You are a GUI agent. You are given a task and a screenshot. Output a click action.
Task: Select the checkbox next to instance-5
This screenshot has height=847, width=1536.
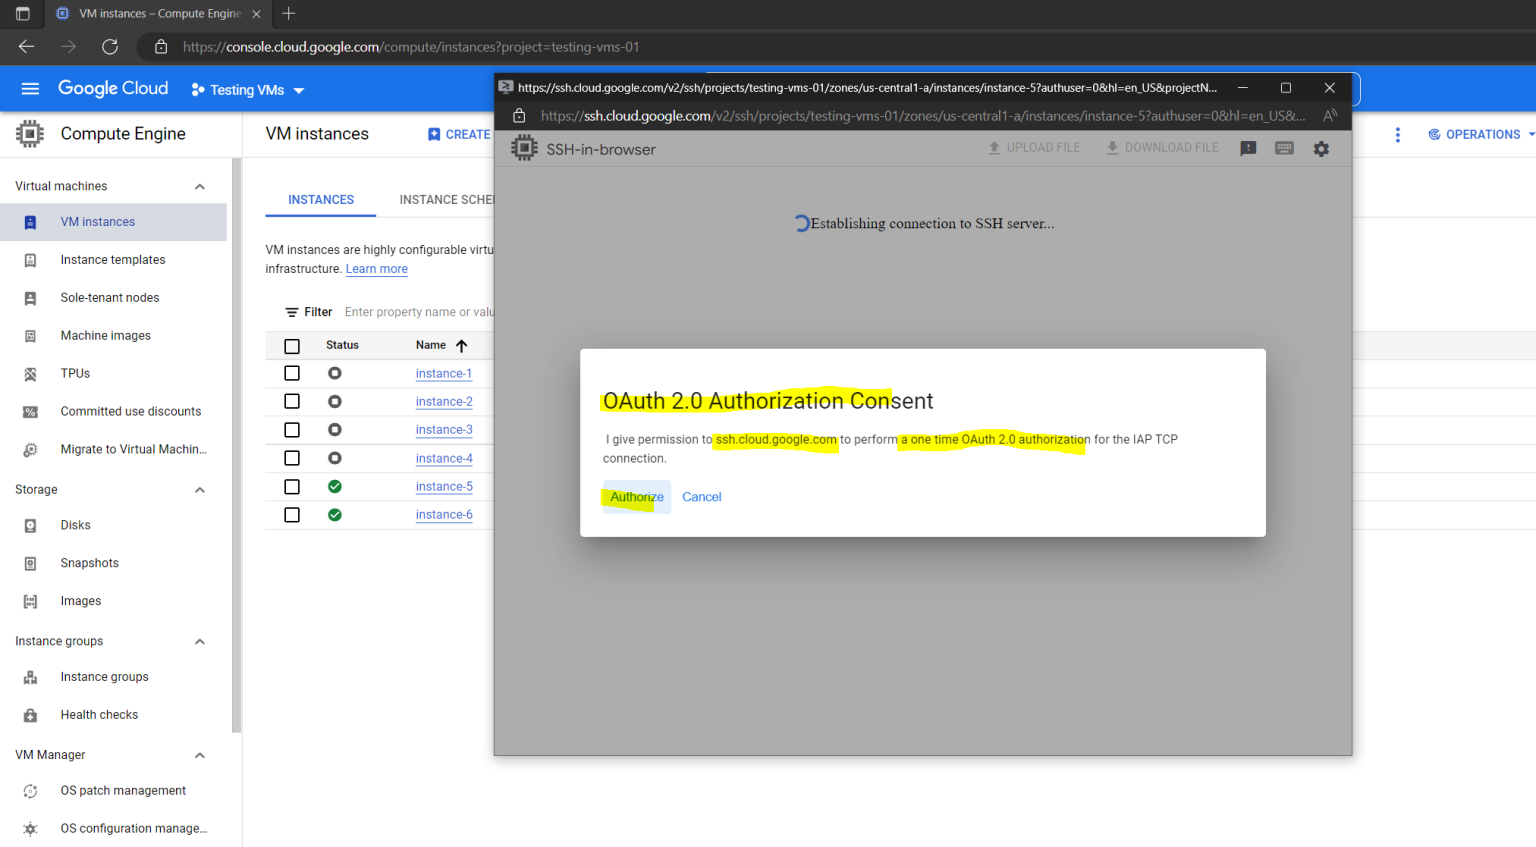[292, 486]
